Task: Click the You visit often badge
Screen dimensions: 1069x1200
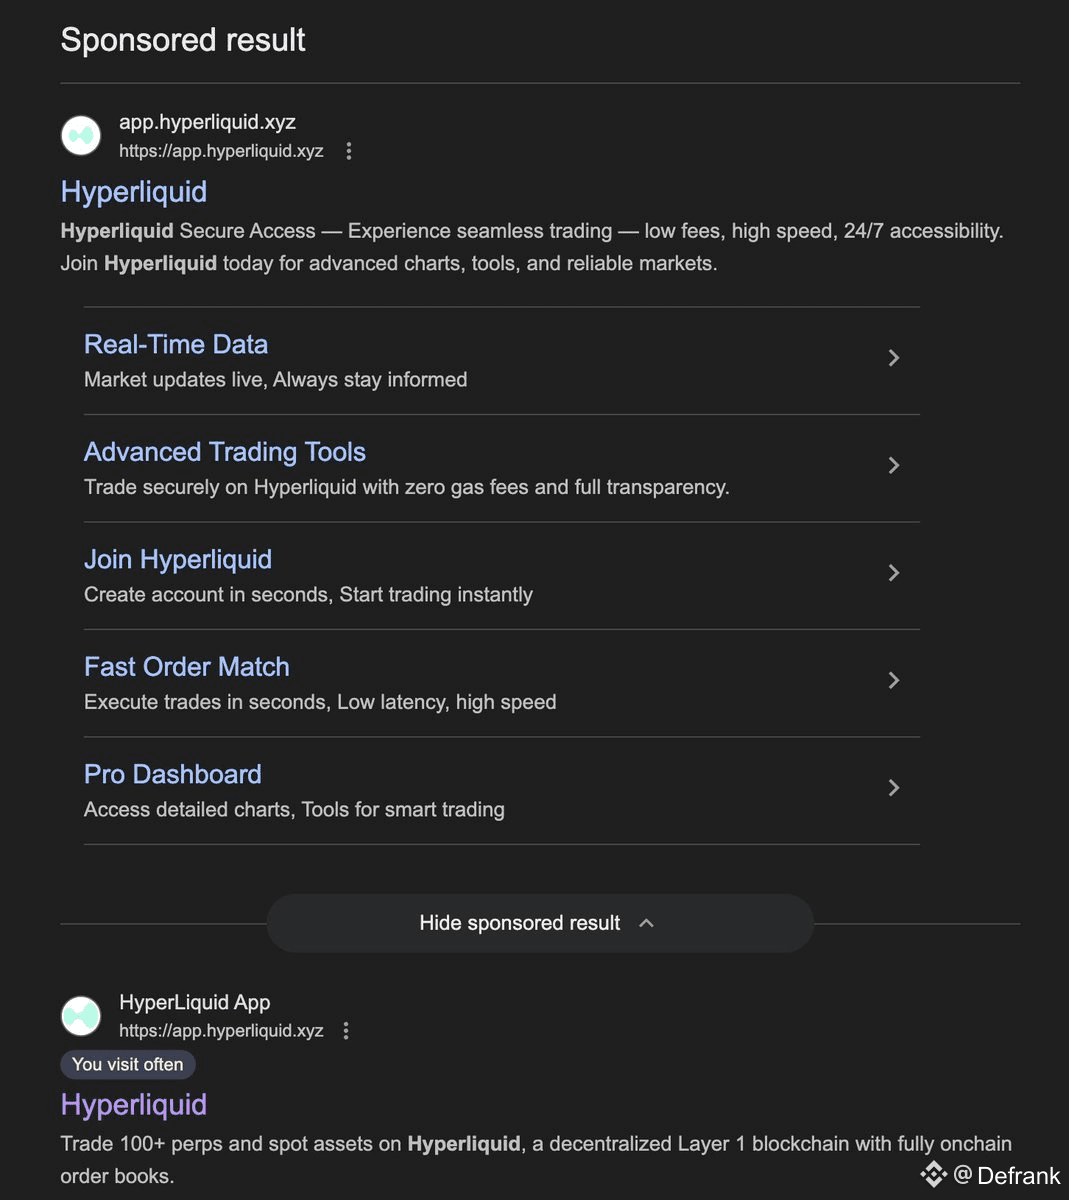Action: click(x=128, y=1065)
